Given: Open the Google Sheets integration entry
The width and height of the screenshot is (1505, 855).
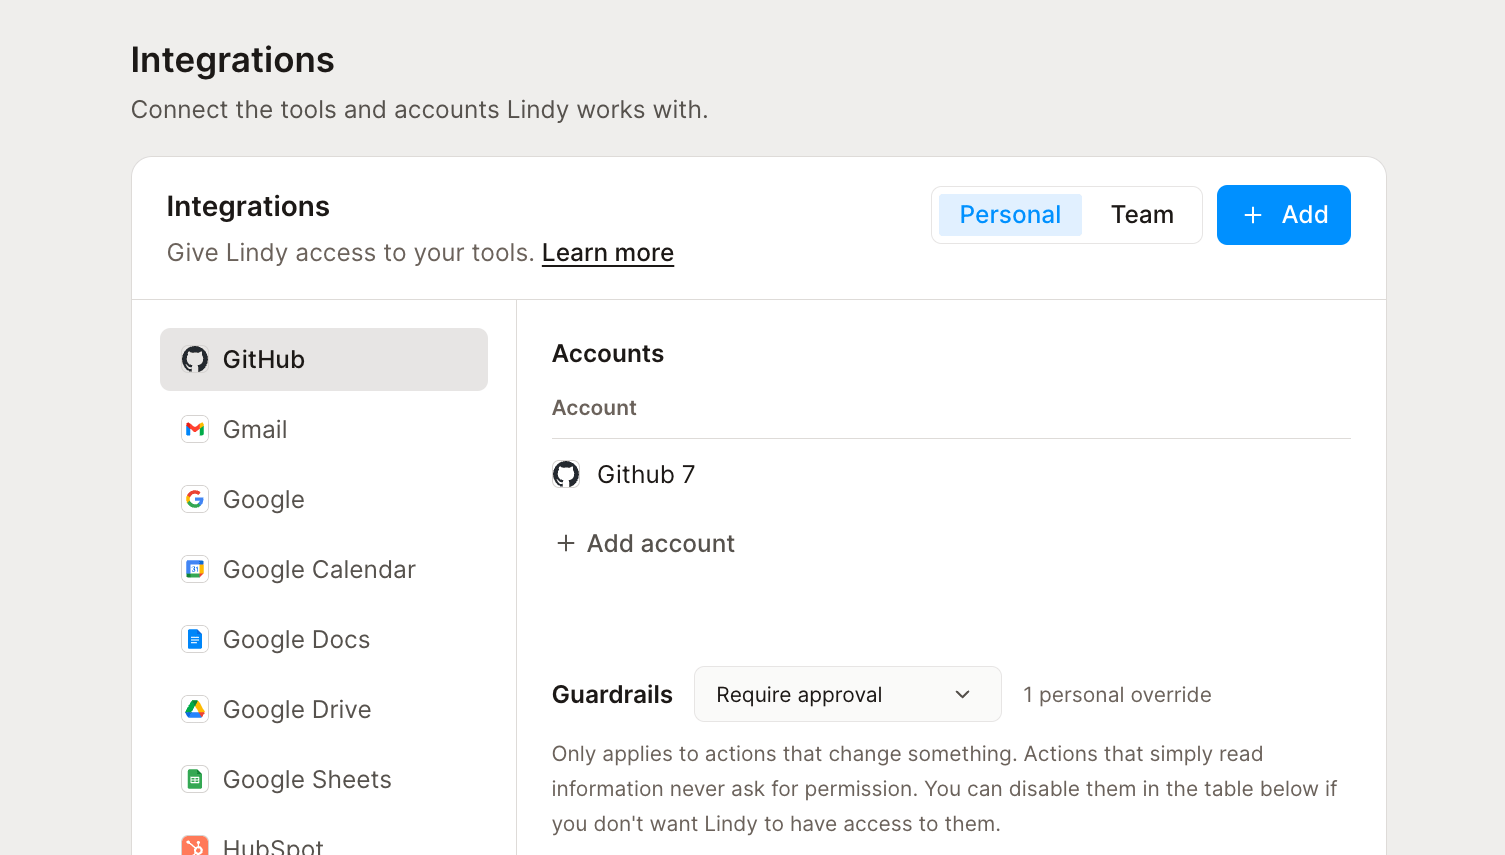Looking at the screenshot, I should pos(324,779).
